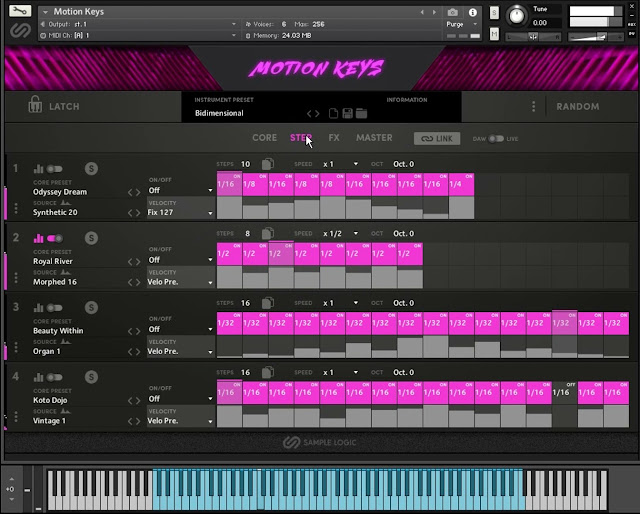Open core 3 three-dot options menu

coord(16,347)
